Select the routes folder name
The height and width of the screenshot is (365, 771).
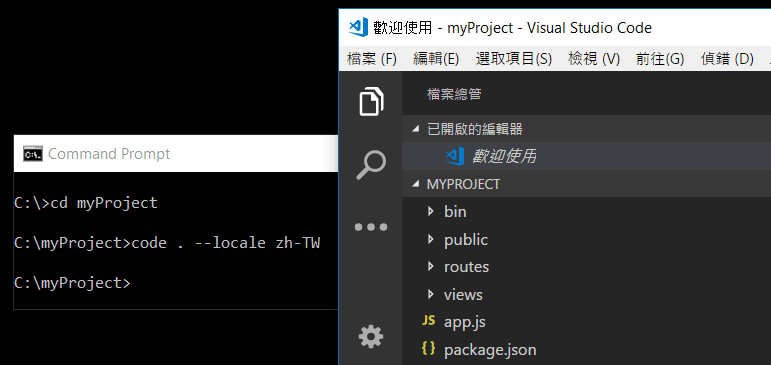tap(467, 267)
